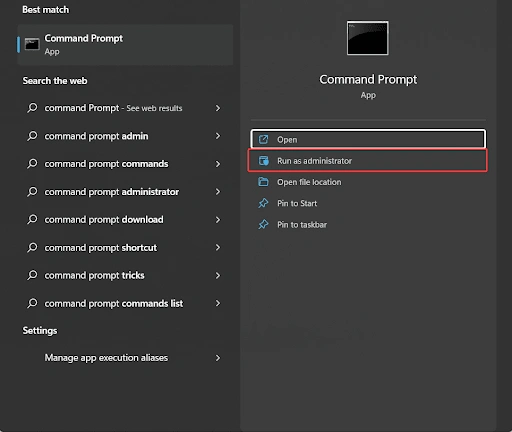Click the Pin to Start pin icon
Screen dimensions: 512x432
(x=263, y=203)
